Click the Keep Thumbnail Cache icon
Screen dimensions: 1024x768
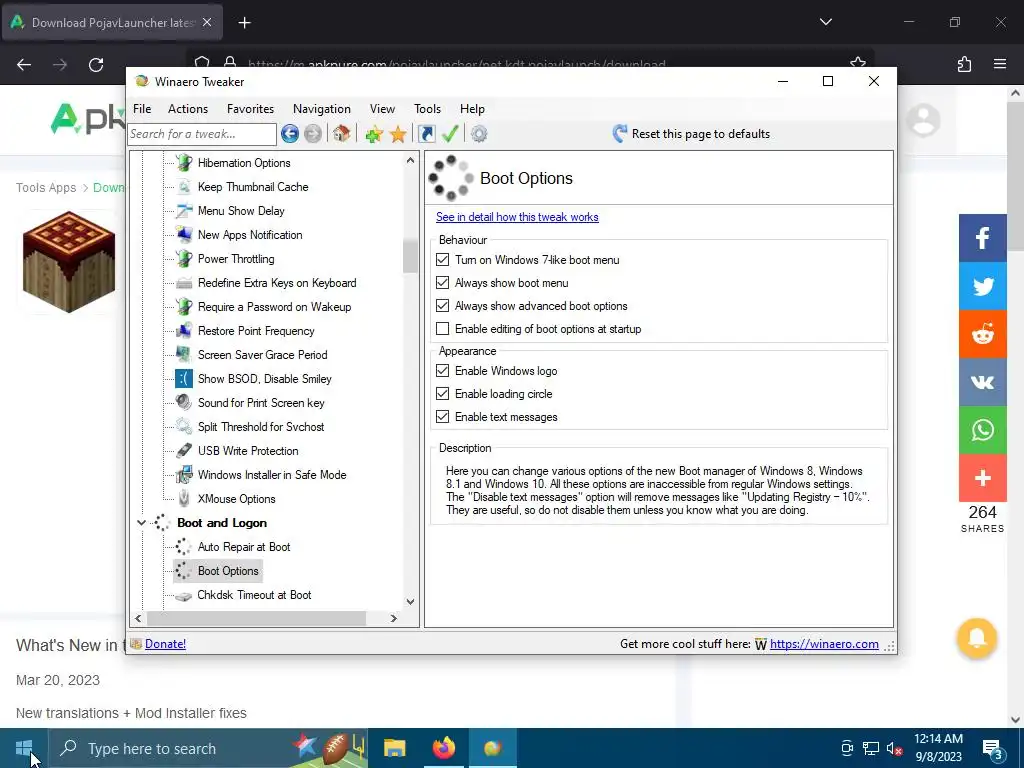click(184, 187)
